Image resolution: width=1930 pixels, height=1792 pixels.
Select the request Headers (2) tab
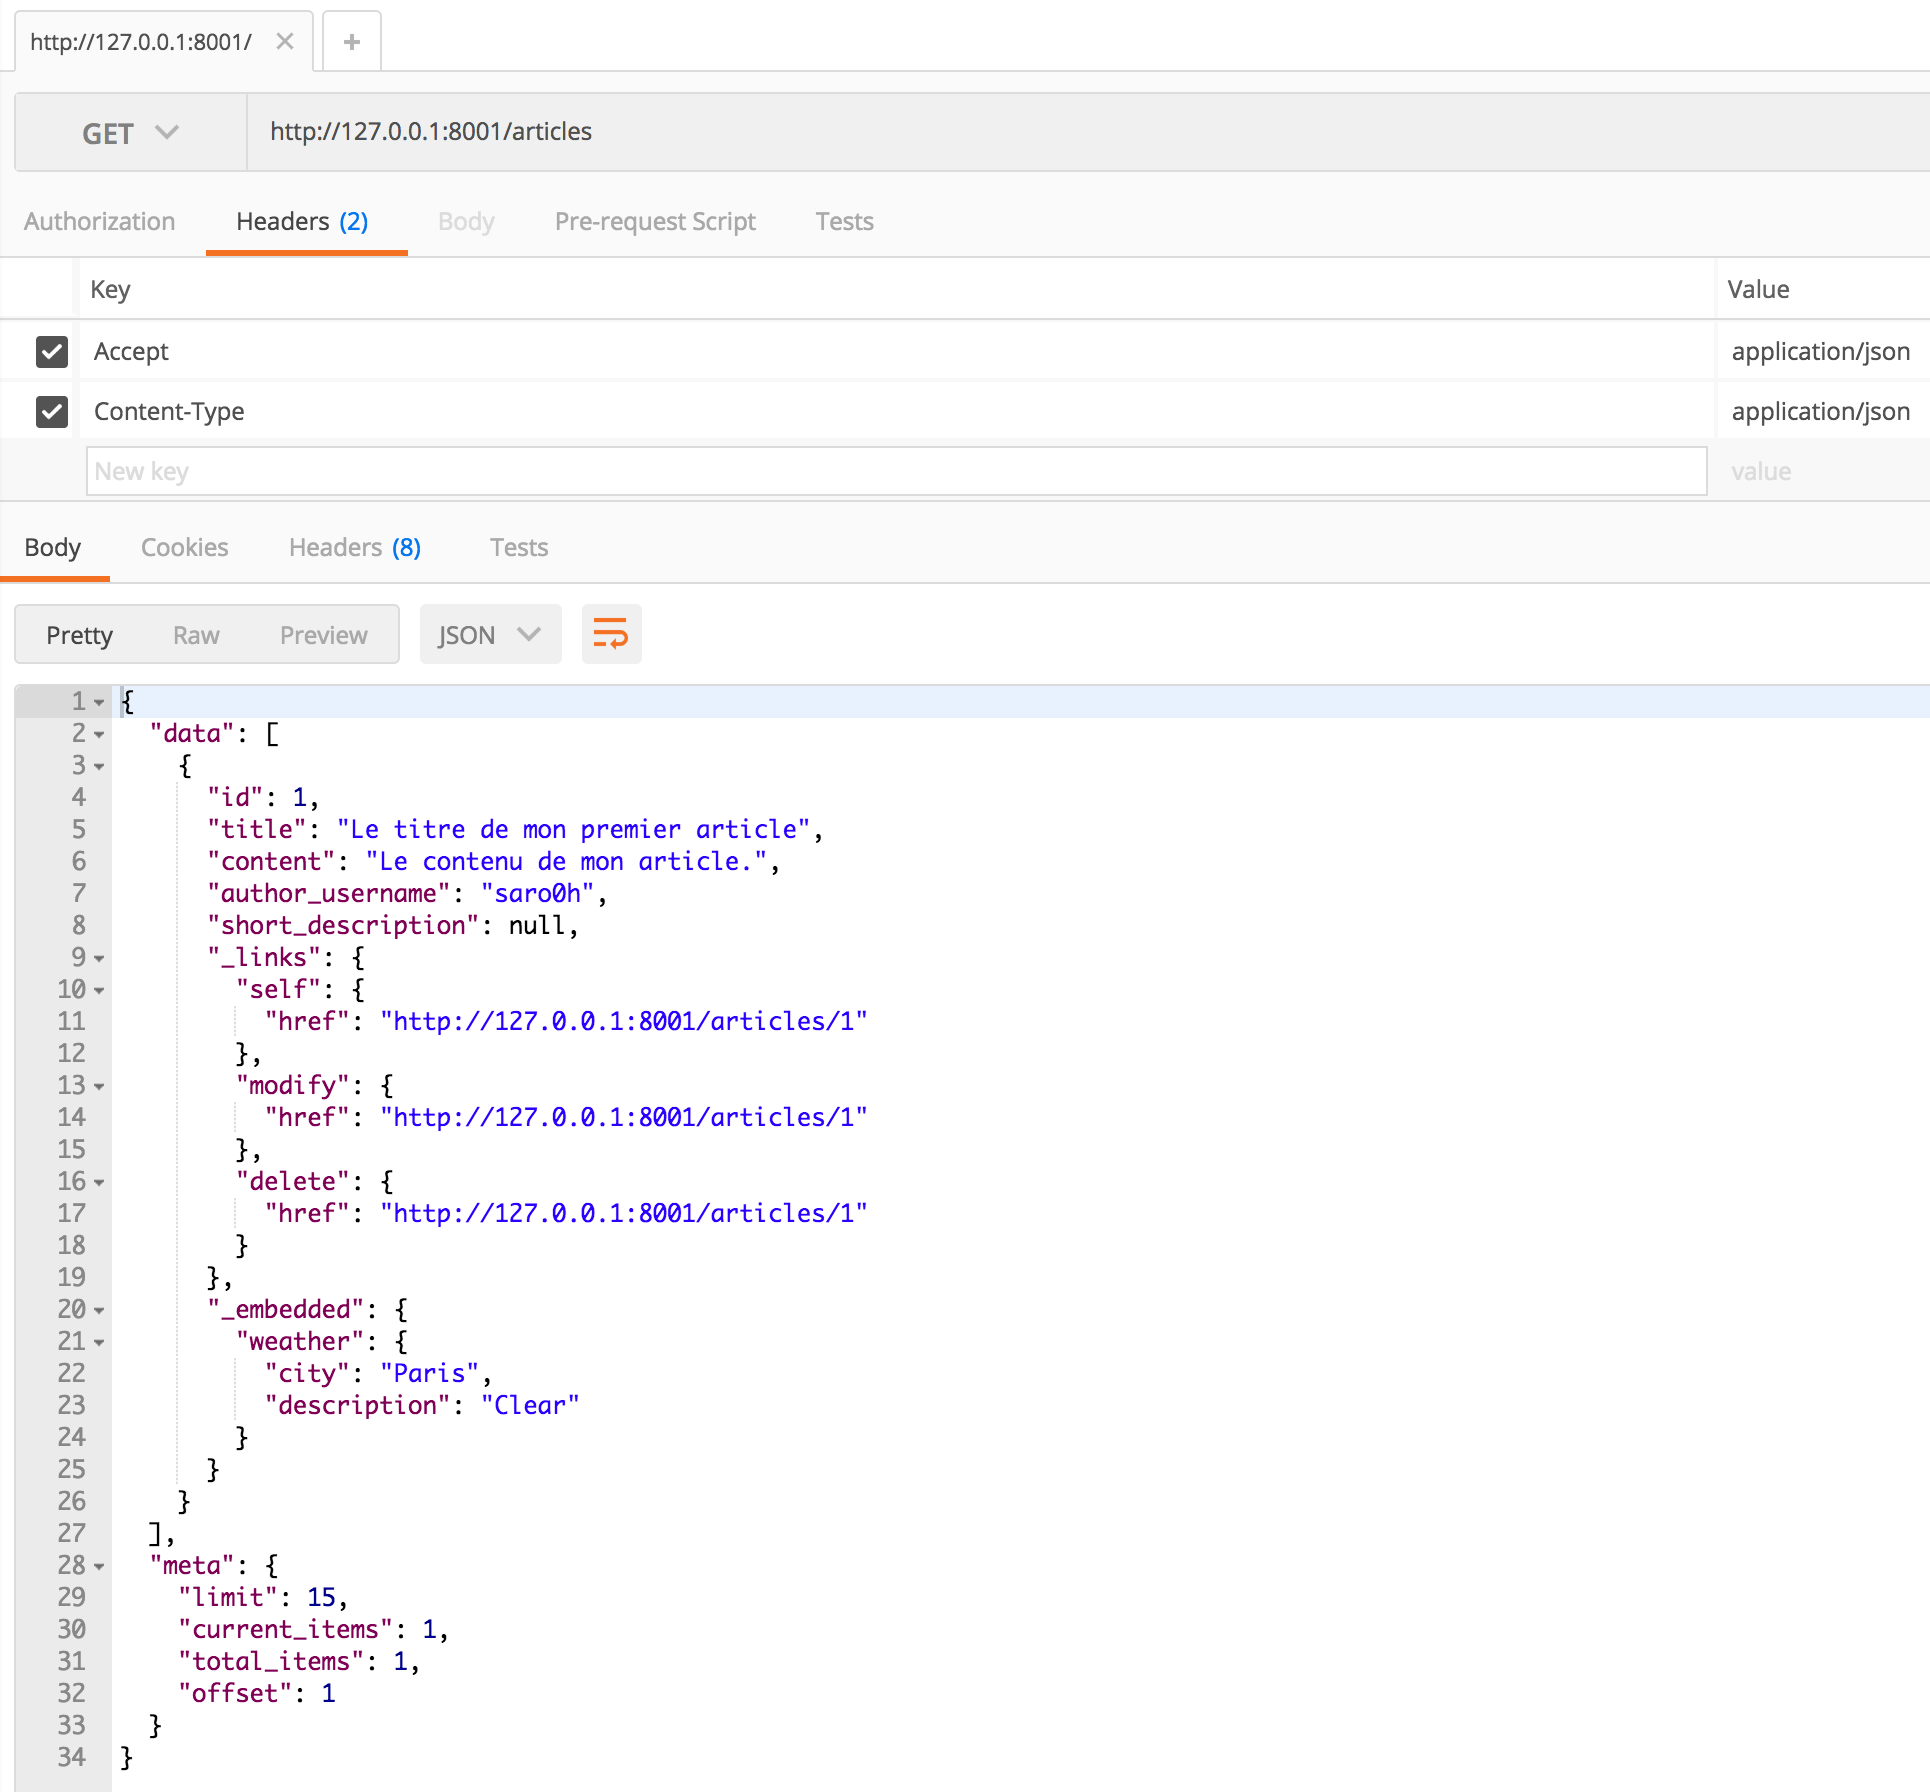pyautogui.click(x=303, y=221)
